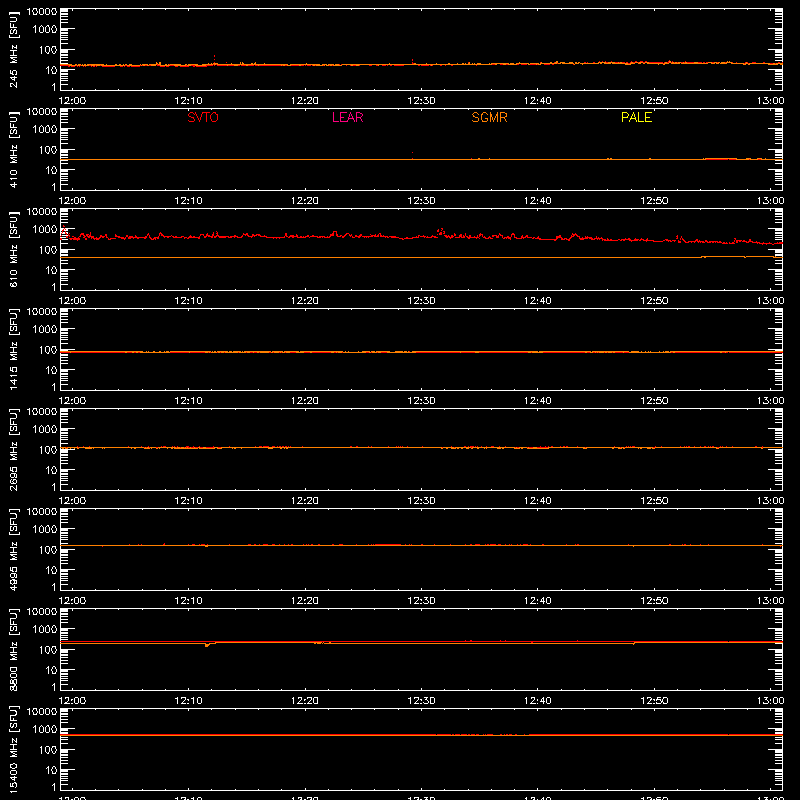Screen dimensions: 800x800
Task: Click the 100 tick on 610 MHz axis
Action: point(48,250)
